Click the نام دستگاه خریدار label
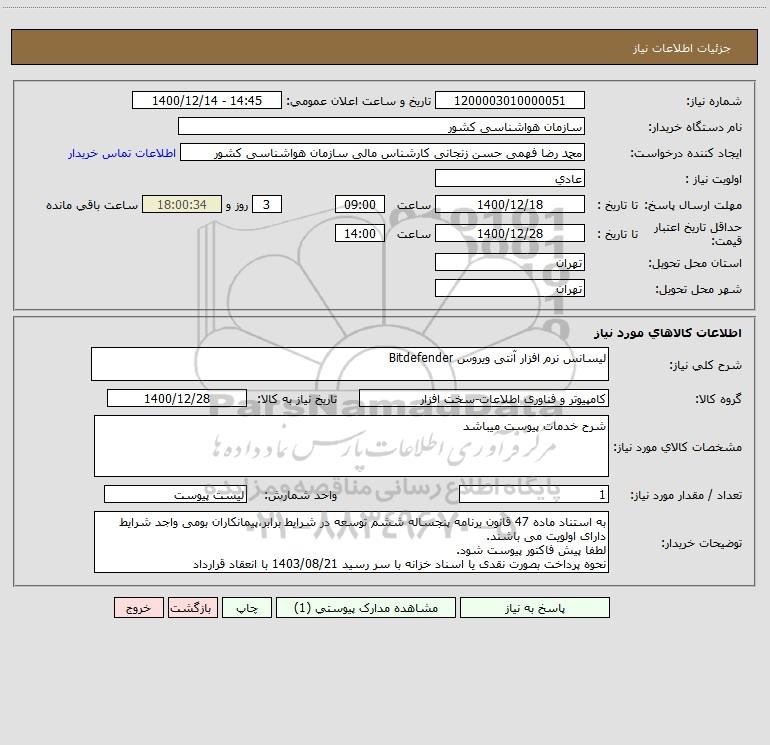770x745 pixels. [695, 128]
